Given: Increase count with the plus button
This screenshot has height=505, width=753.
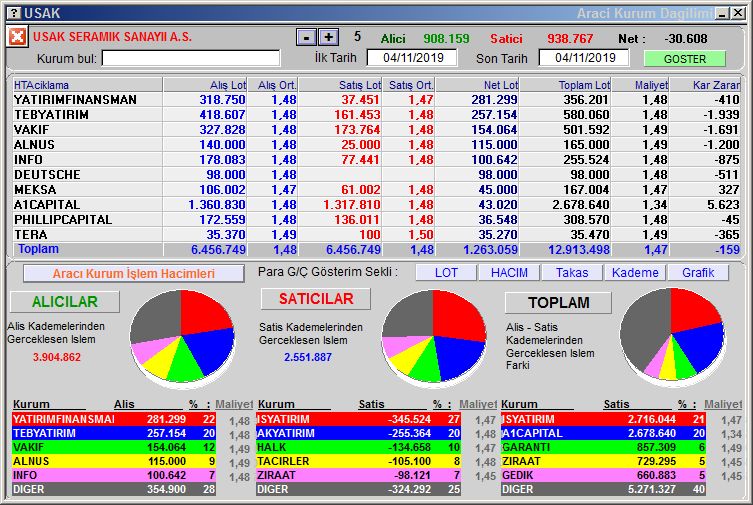Looking at the screenshot, I should (x=329, y=37).
